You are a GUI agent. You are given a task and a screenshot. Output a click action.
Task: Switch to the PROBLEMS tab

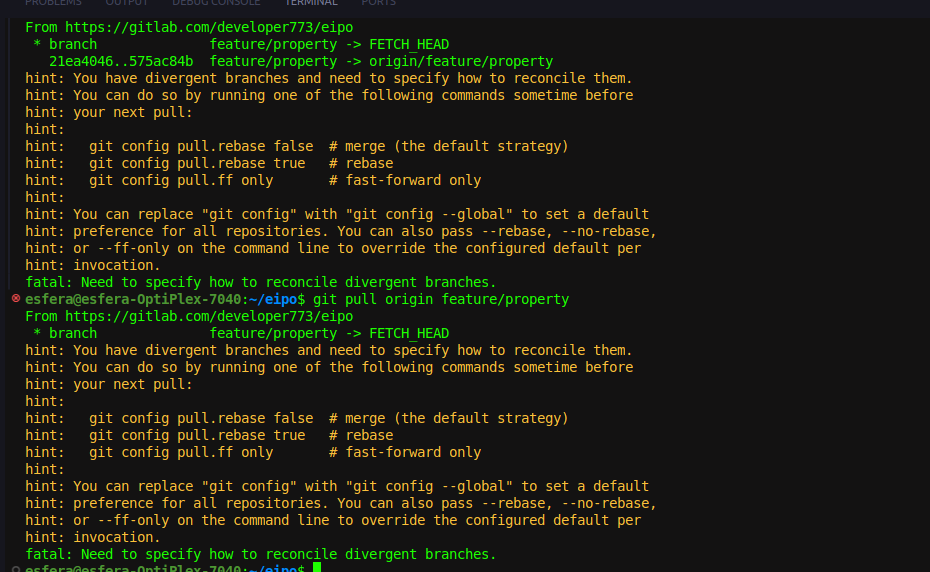pyautogui.click(x=53, y=3)
